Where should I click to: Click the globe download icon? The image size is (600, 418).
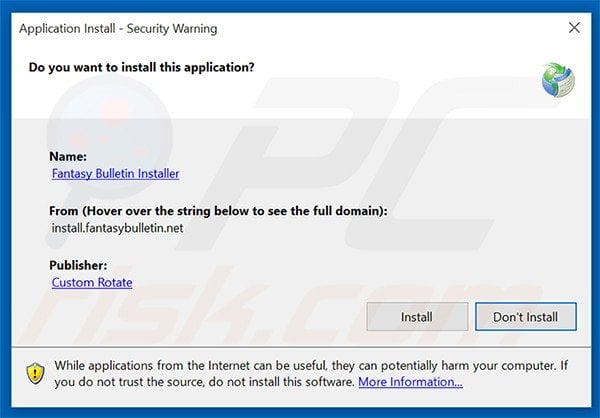tap(558, 79)
